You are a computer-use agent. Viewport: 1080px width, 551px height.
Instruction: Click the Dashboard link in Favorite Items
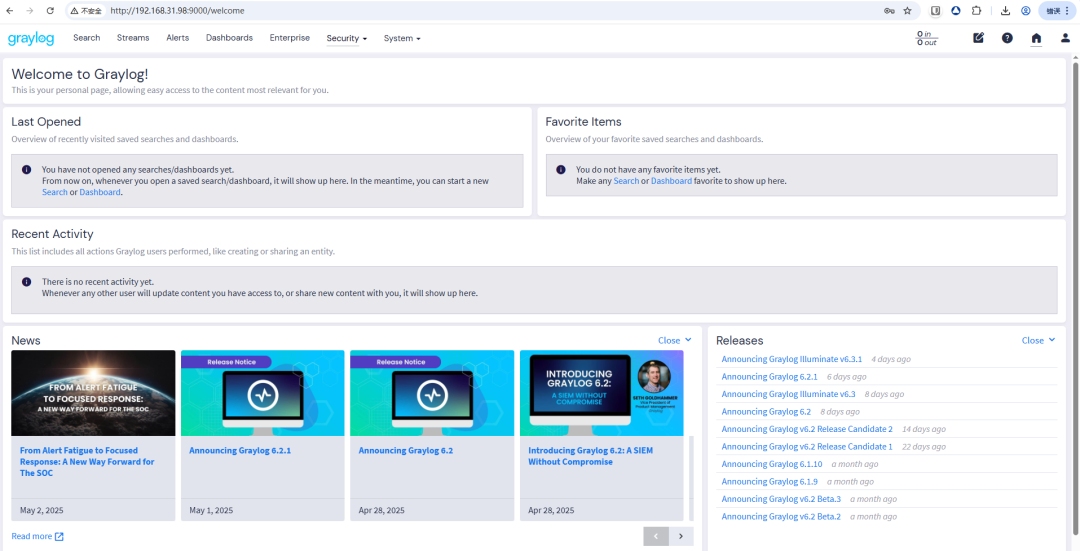(672, 181)
